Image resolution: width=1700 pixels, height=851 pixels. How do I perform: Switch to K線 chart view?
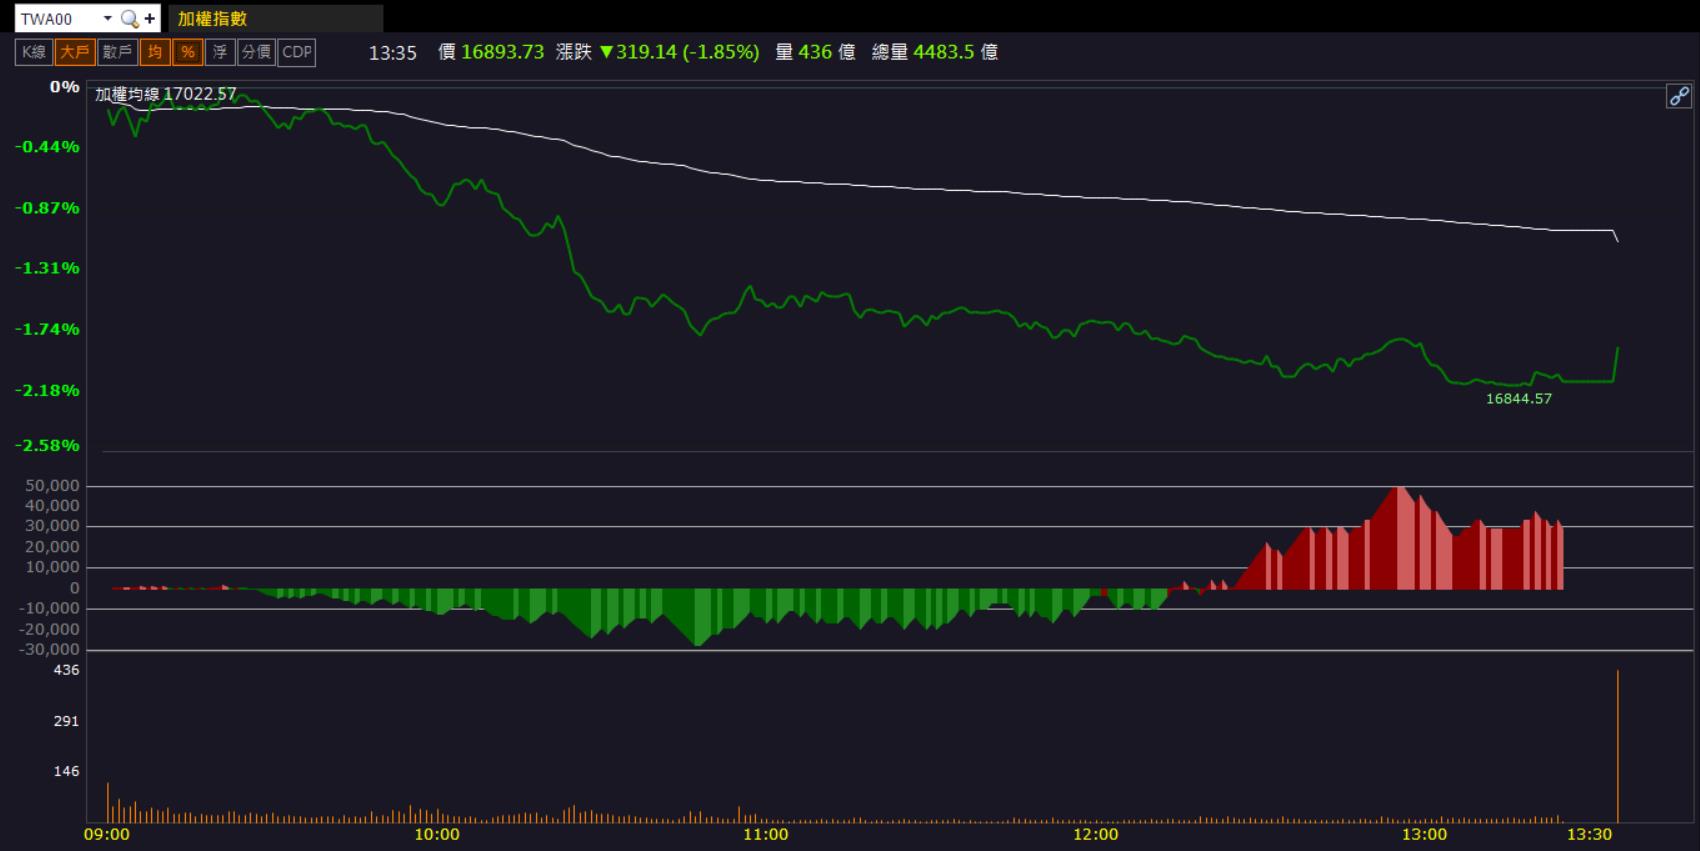pyautogui.click(x=34, y=52)
